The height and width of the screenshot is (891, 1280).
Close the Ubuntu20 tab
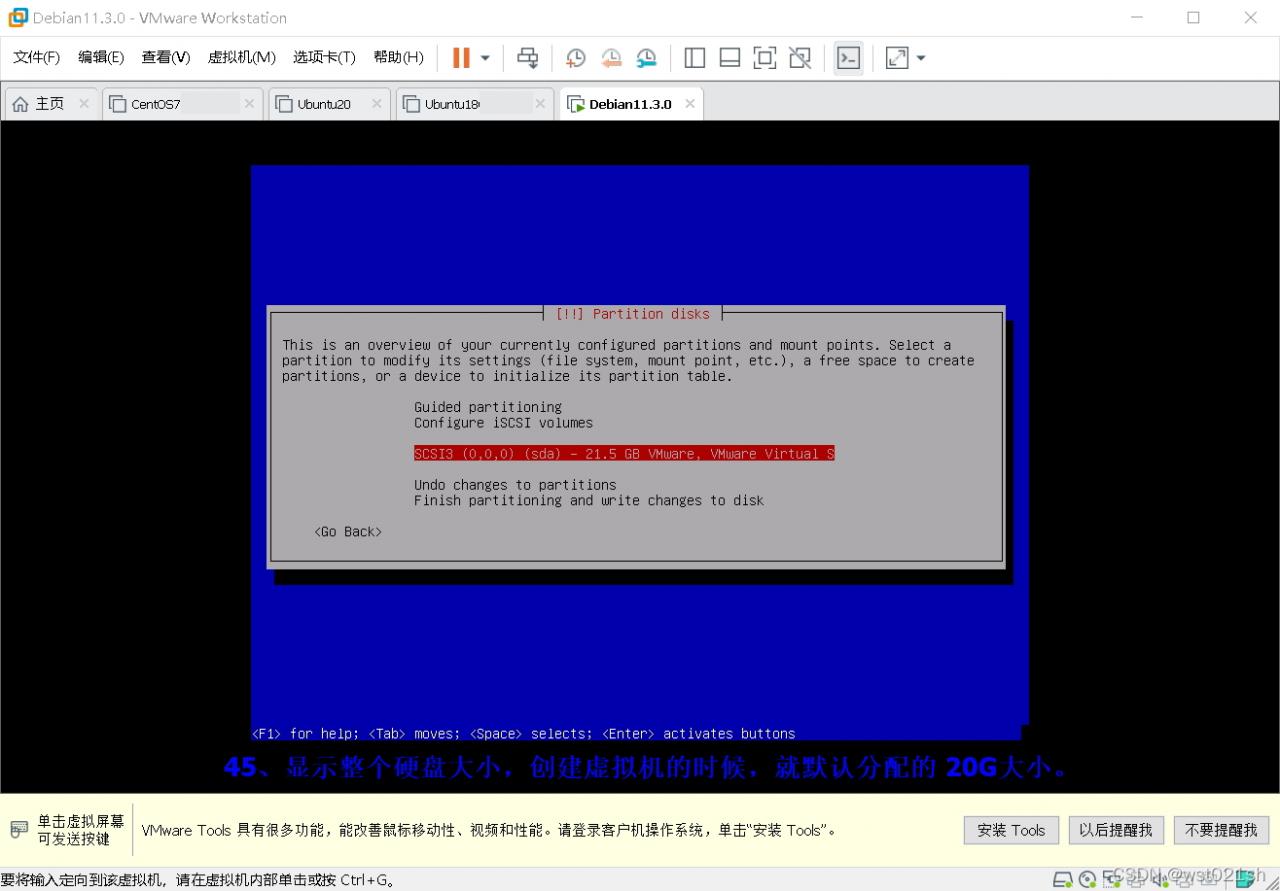coord(377,104)
